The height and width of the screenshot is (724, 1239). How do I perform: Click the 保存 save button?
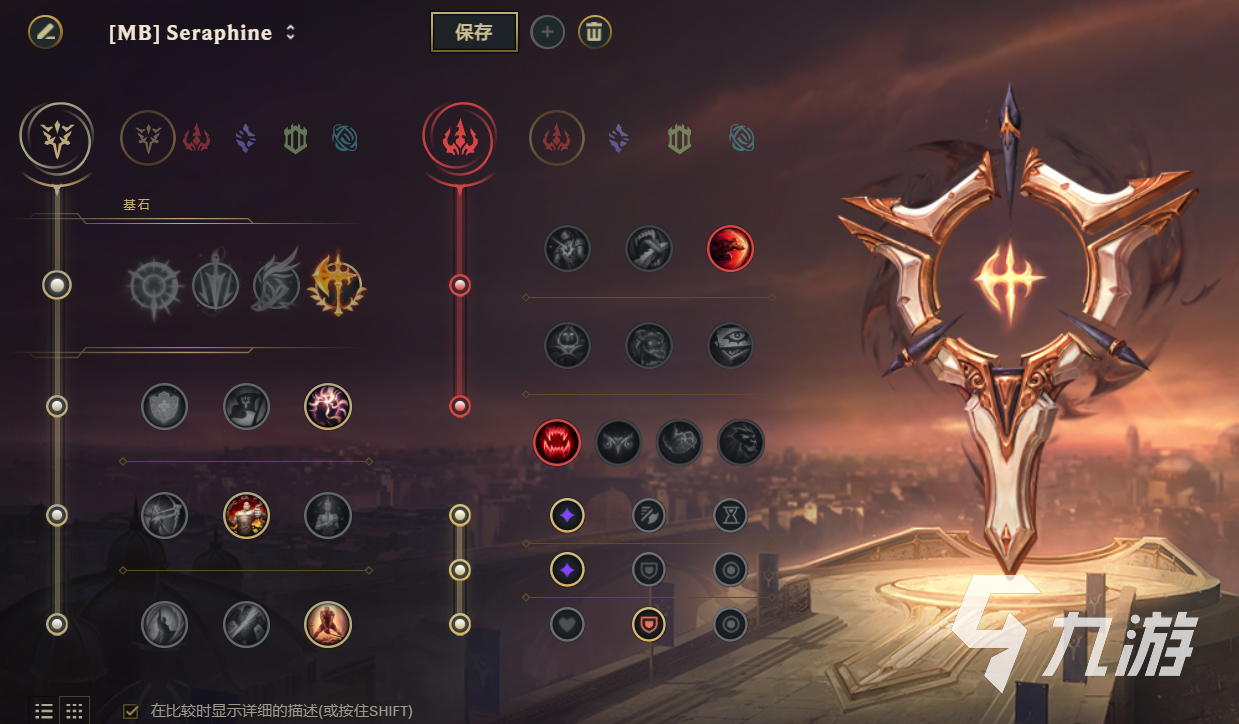(x=474, y=32)
